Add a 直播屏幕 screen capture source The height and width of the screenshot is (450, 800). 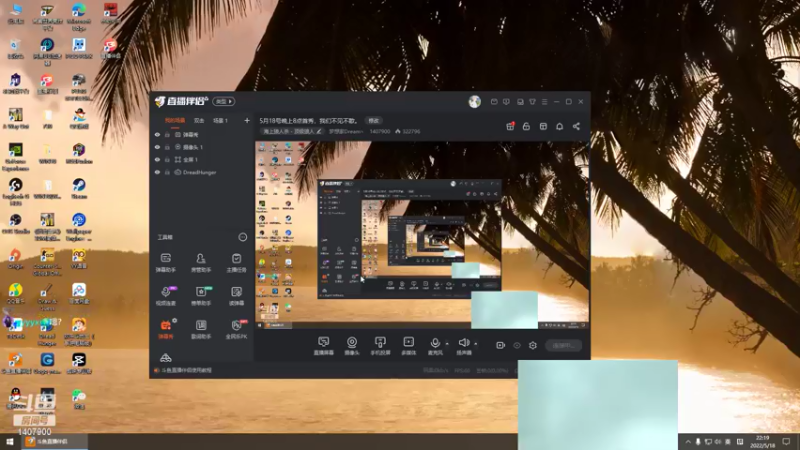[323, 345]
